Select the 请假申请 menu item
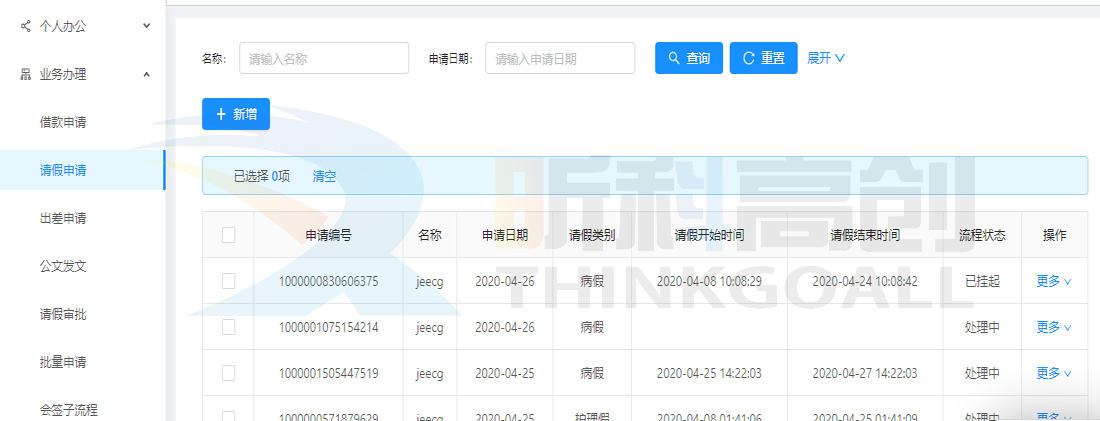Viewport: 1100px width, 421px height. 82,170
